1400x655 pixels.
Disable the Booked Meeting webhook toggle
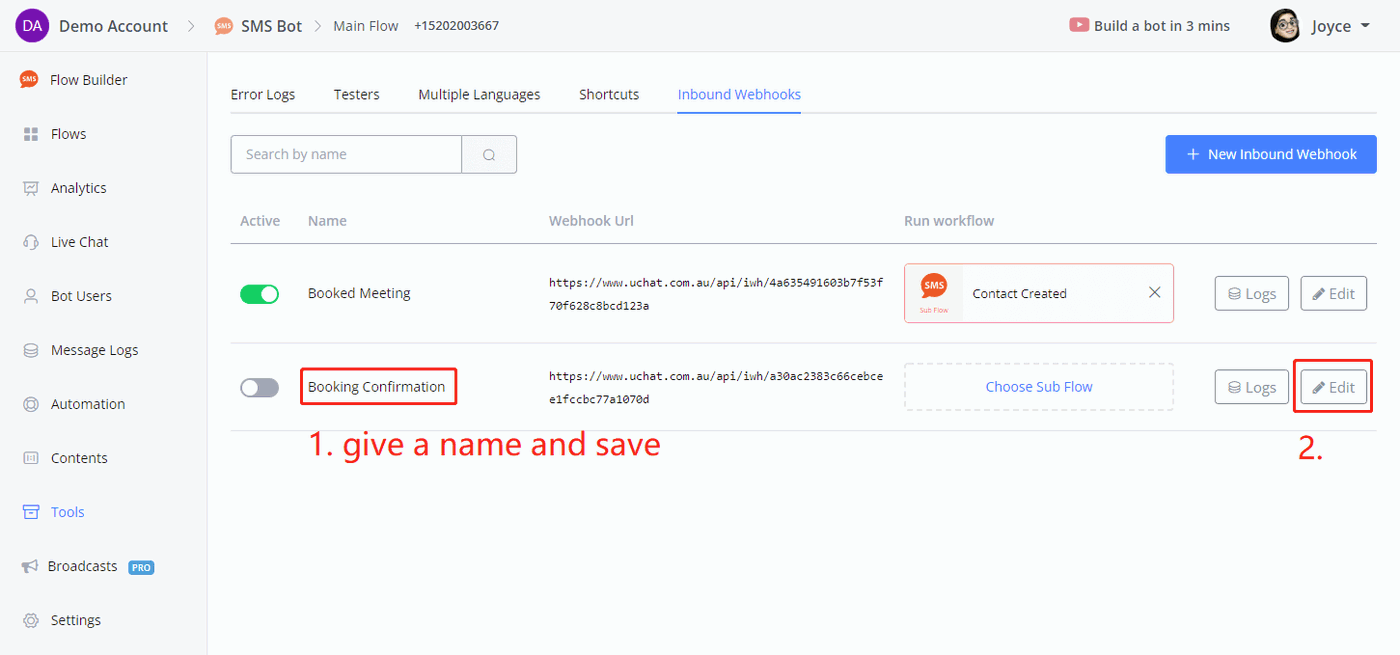(x=260, y=294)
